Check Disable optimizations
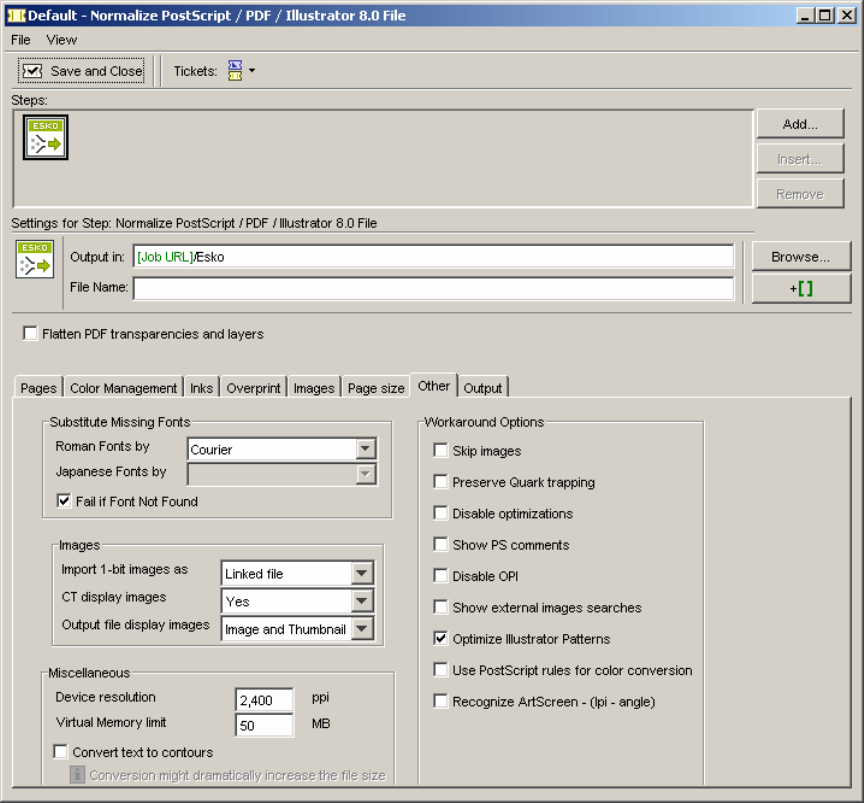 coord(440,513)
